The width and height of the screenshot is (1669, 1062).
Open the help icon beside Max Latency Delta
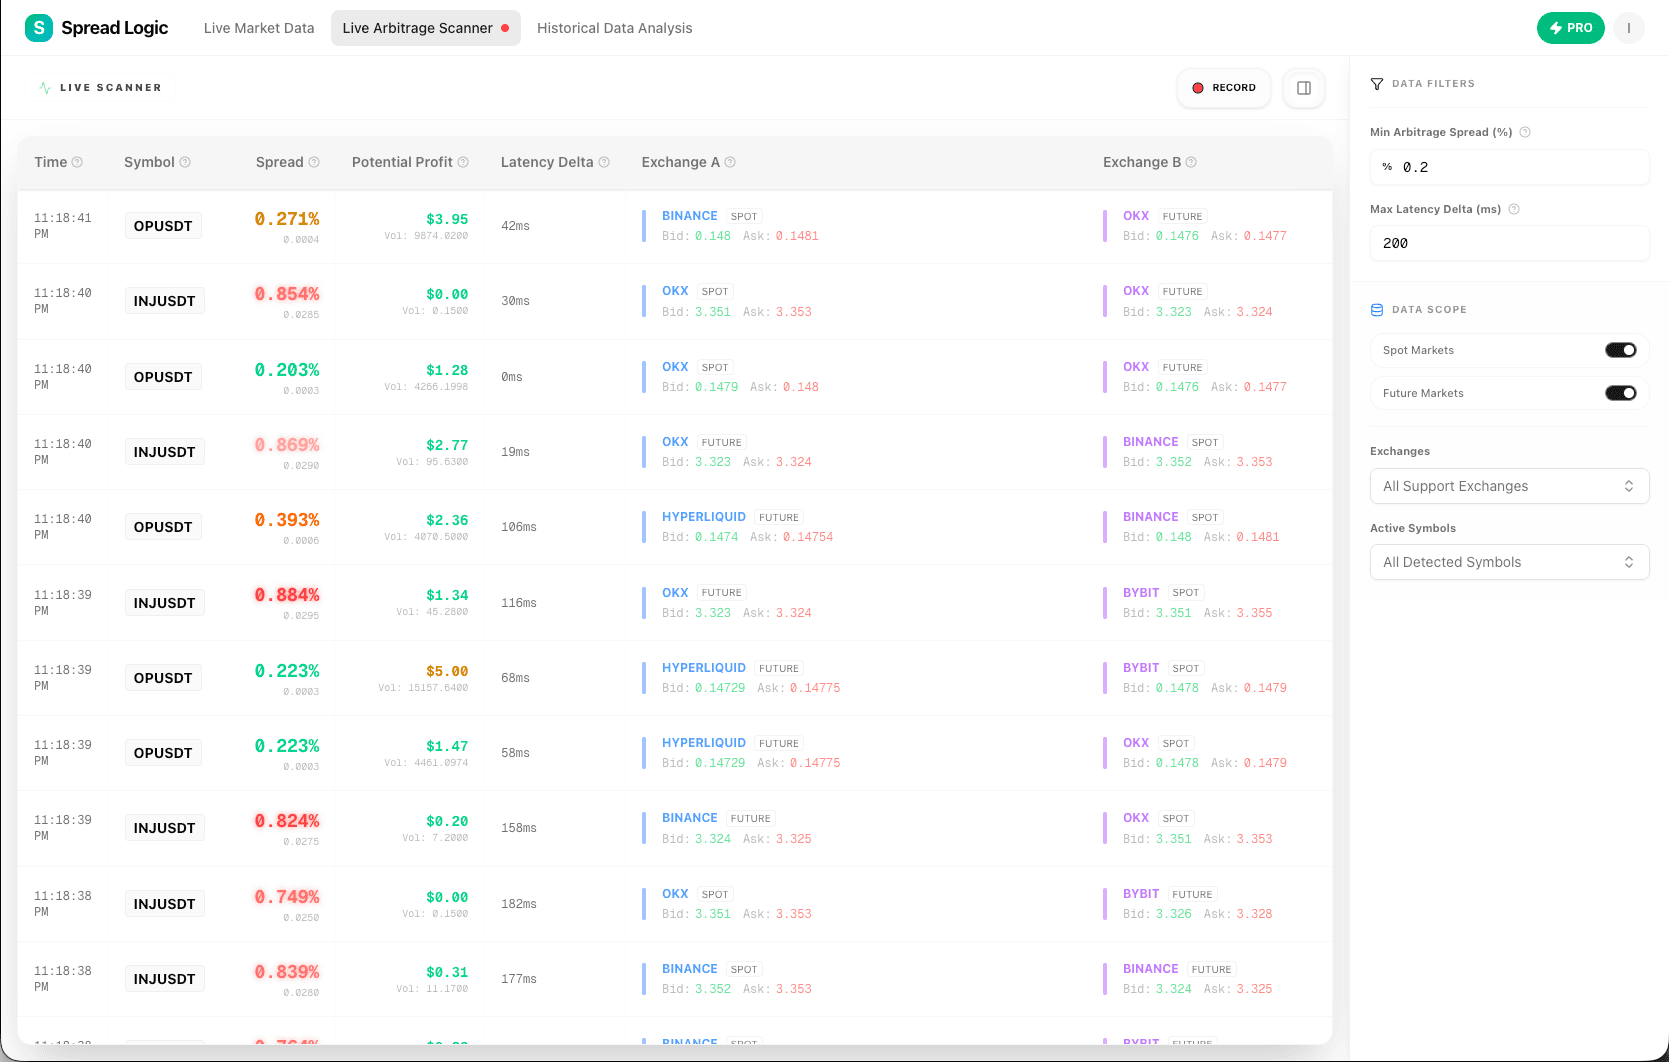(x=1513, y=209)
